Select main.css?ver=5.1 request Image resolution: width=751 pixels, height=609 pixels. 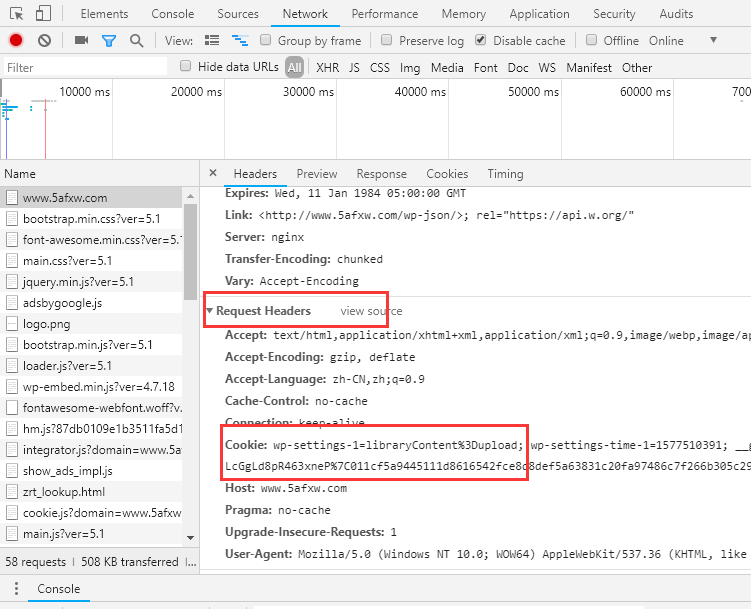tap(91, 260)
